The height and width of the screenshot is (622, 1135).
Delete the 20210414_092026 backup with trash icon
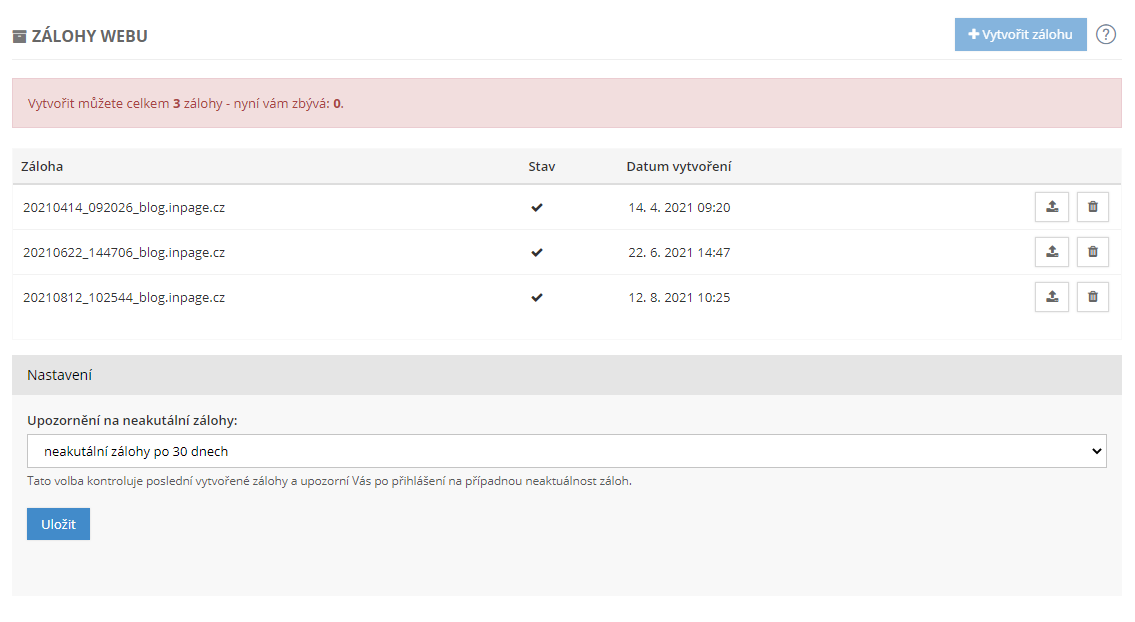(x=1092, y=207)
